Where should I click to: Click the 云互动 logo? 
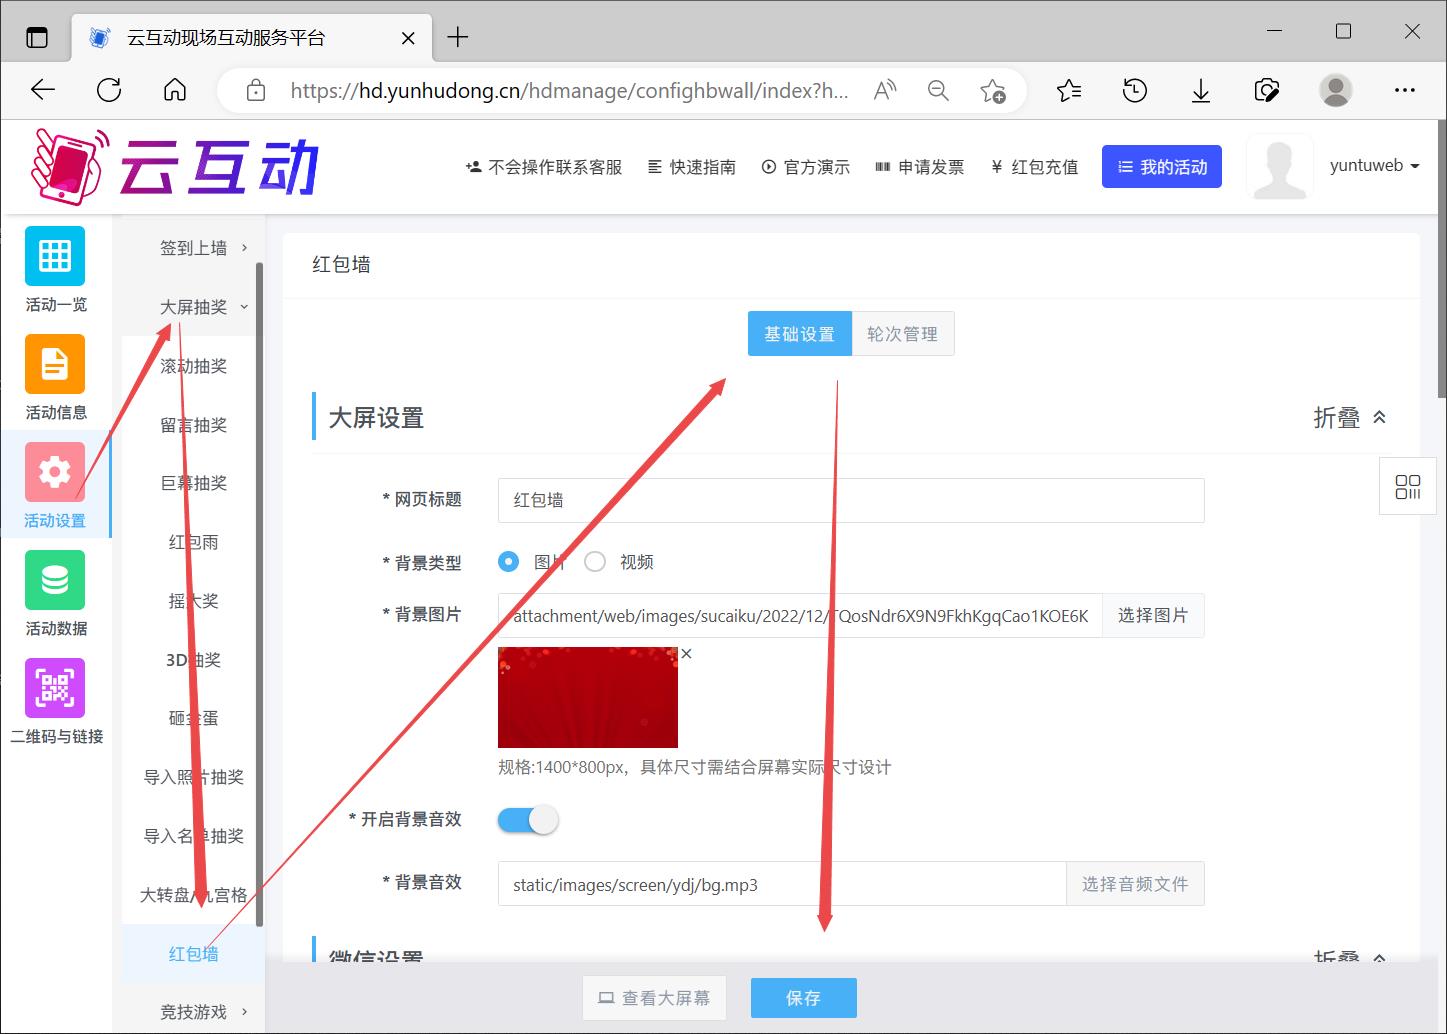[175, 166]
